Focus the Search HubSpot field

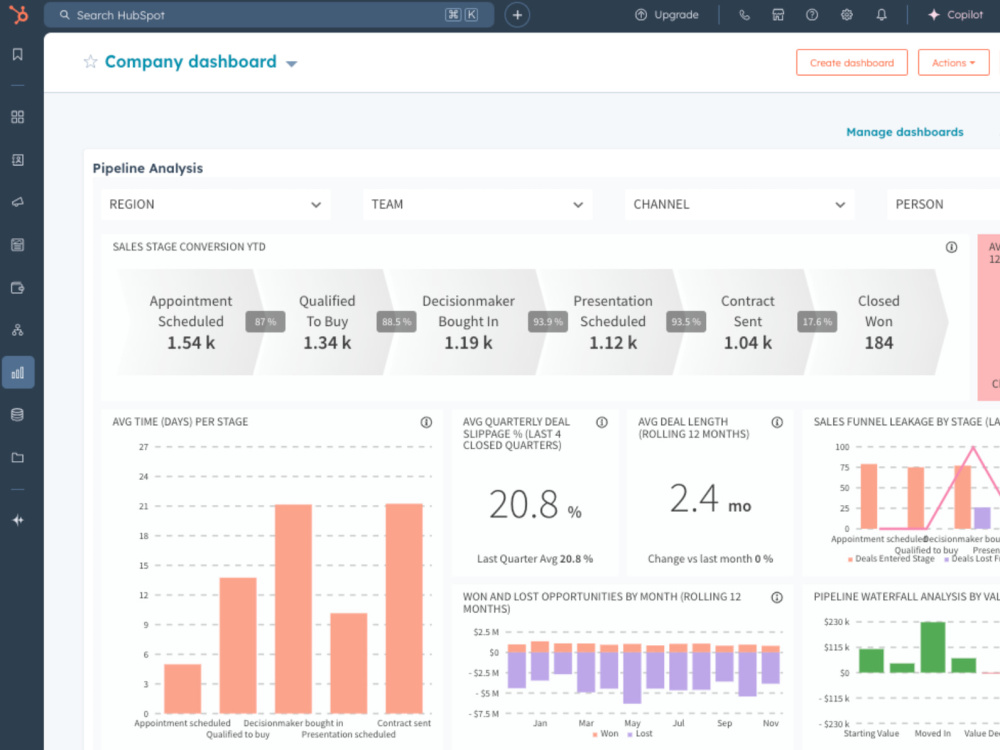point(268,15)
